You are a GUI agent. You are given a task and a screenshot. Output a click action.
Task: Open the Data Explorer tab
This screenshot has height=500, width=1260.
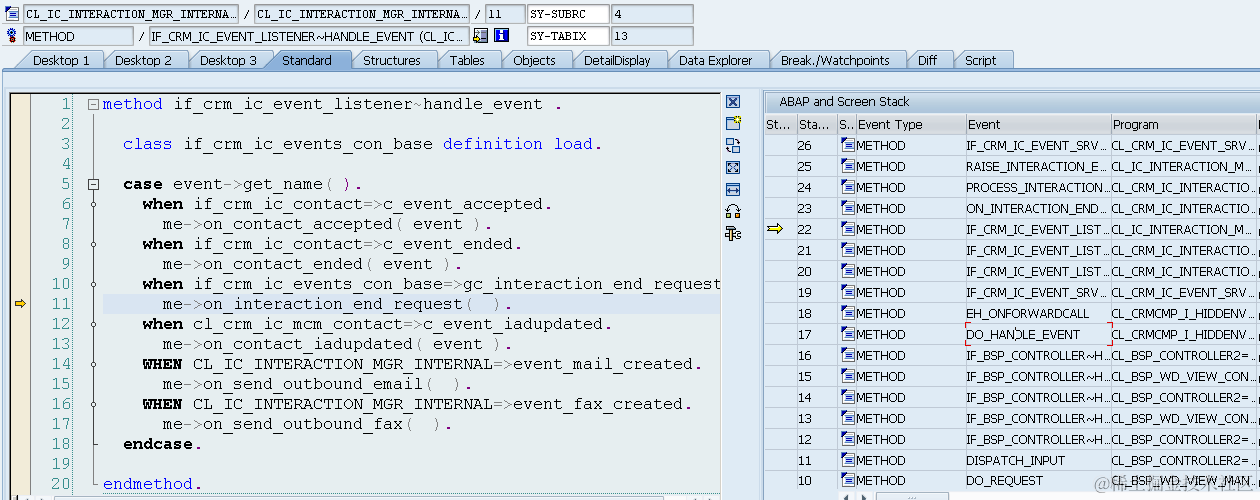pyautogui.click(x=716, y=60)
